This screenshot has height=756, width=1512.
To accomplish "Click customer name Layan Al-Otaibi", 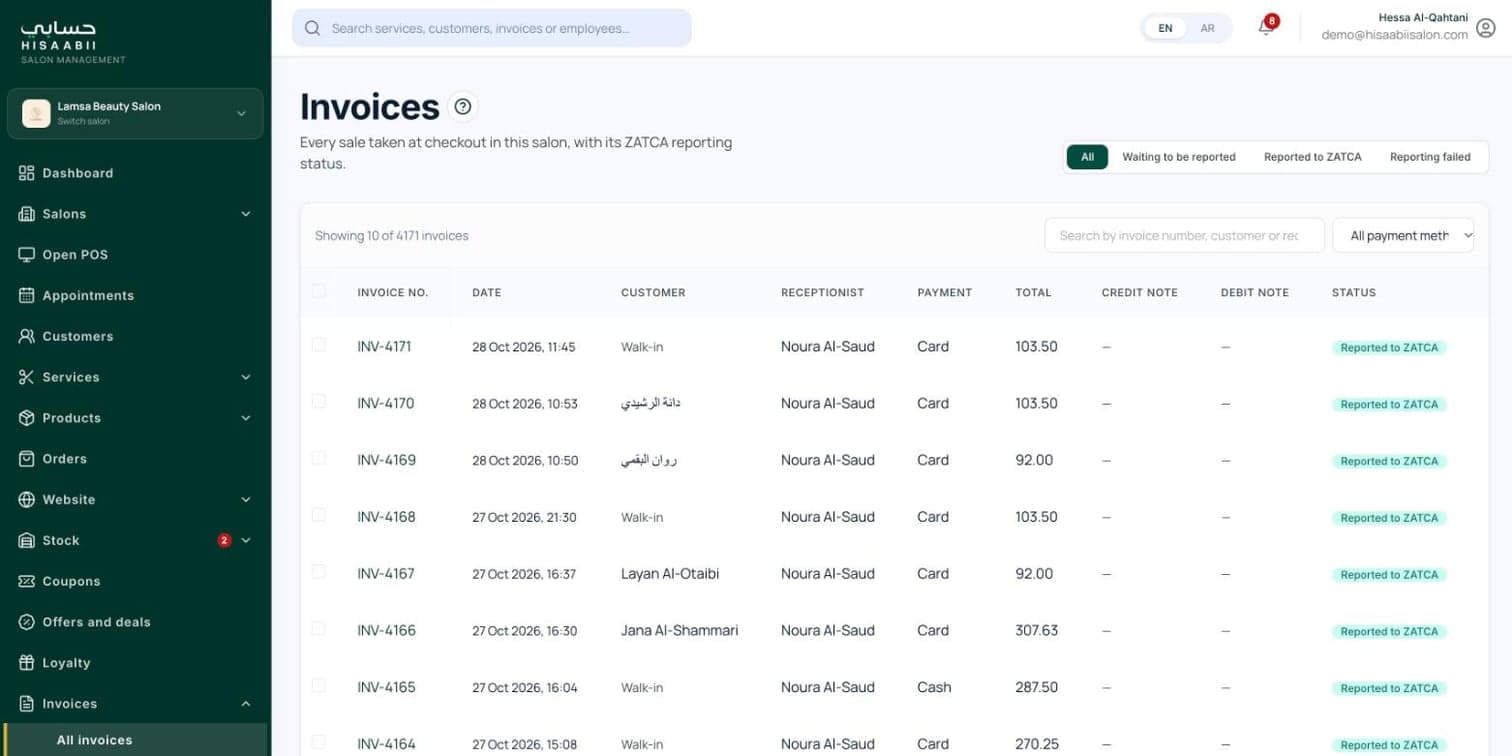I will (670, 574).
